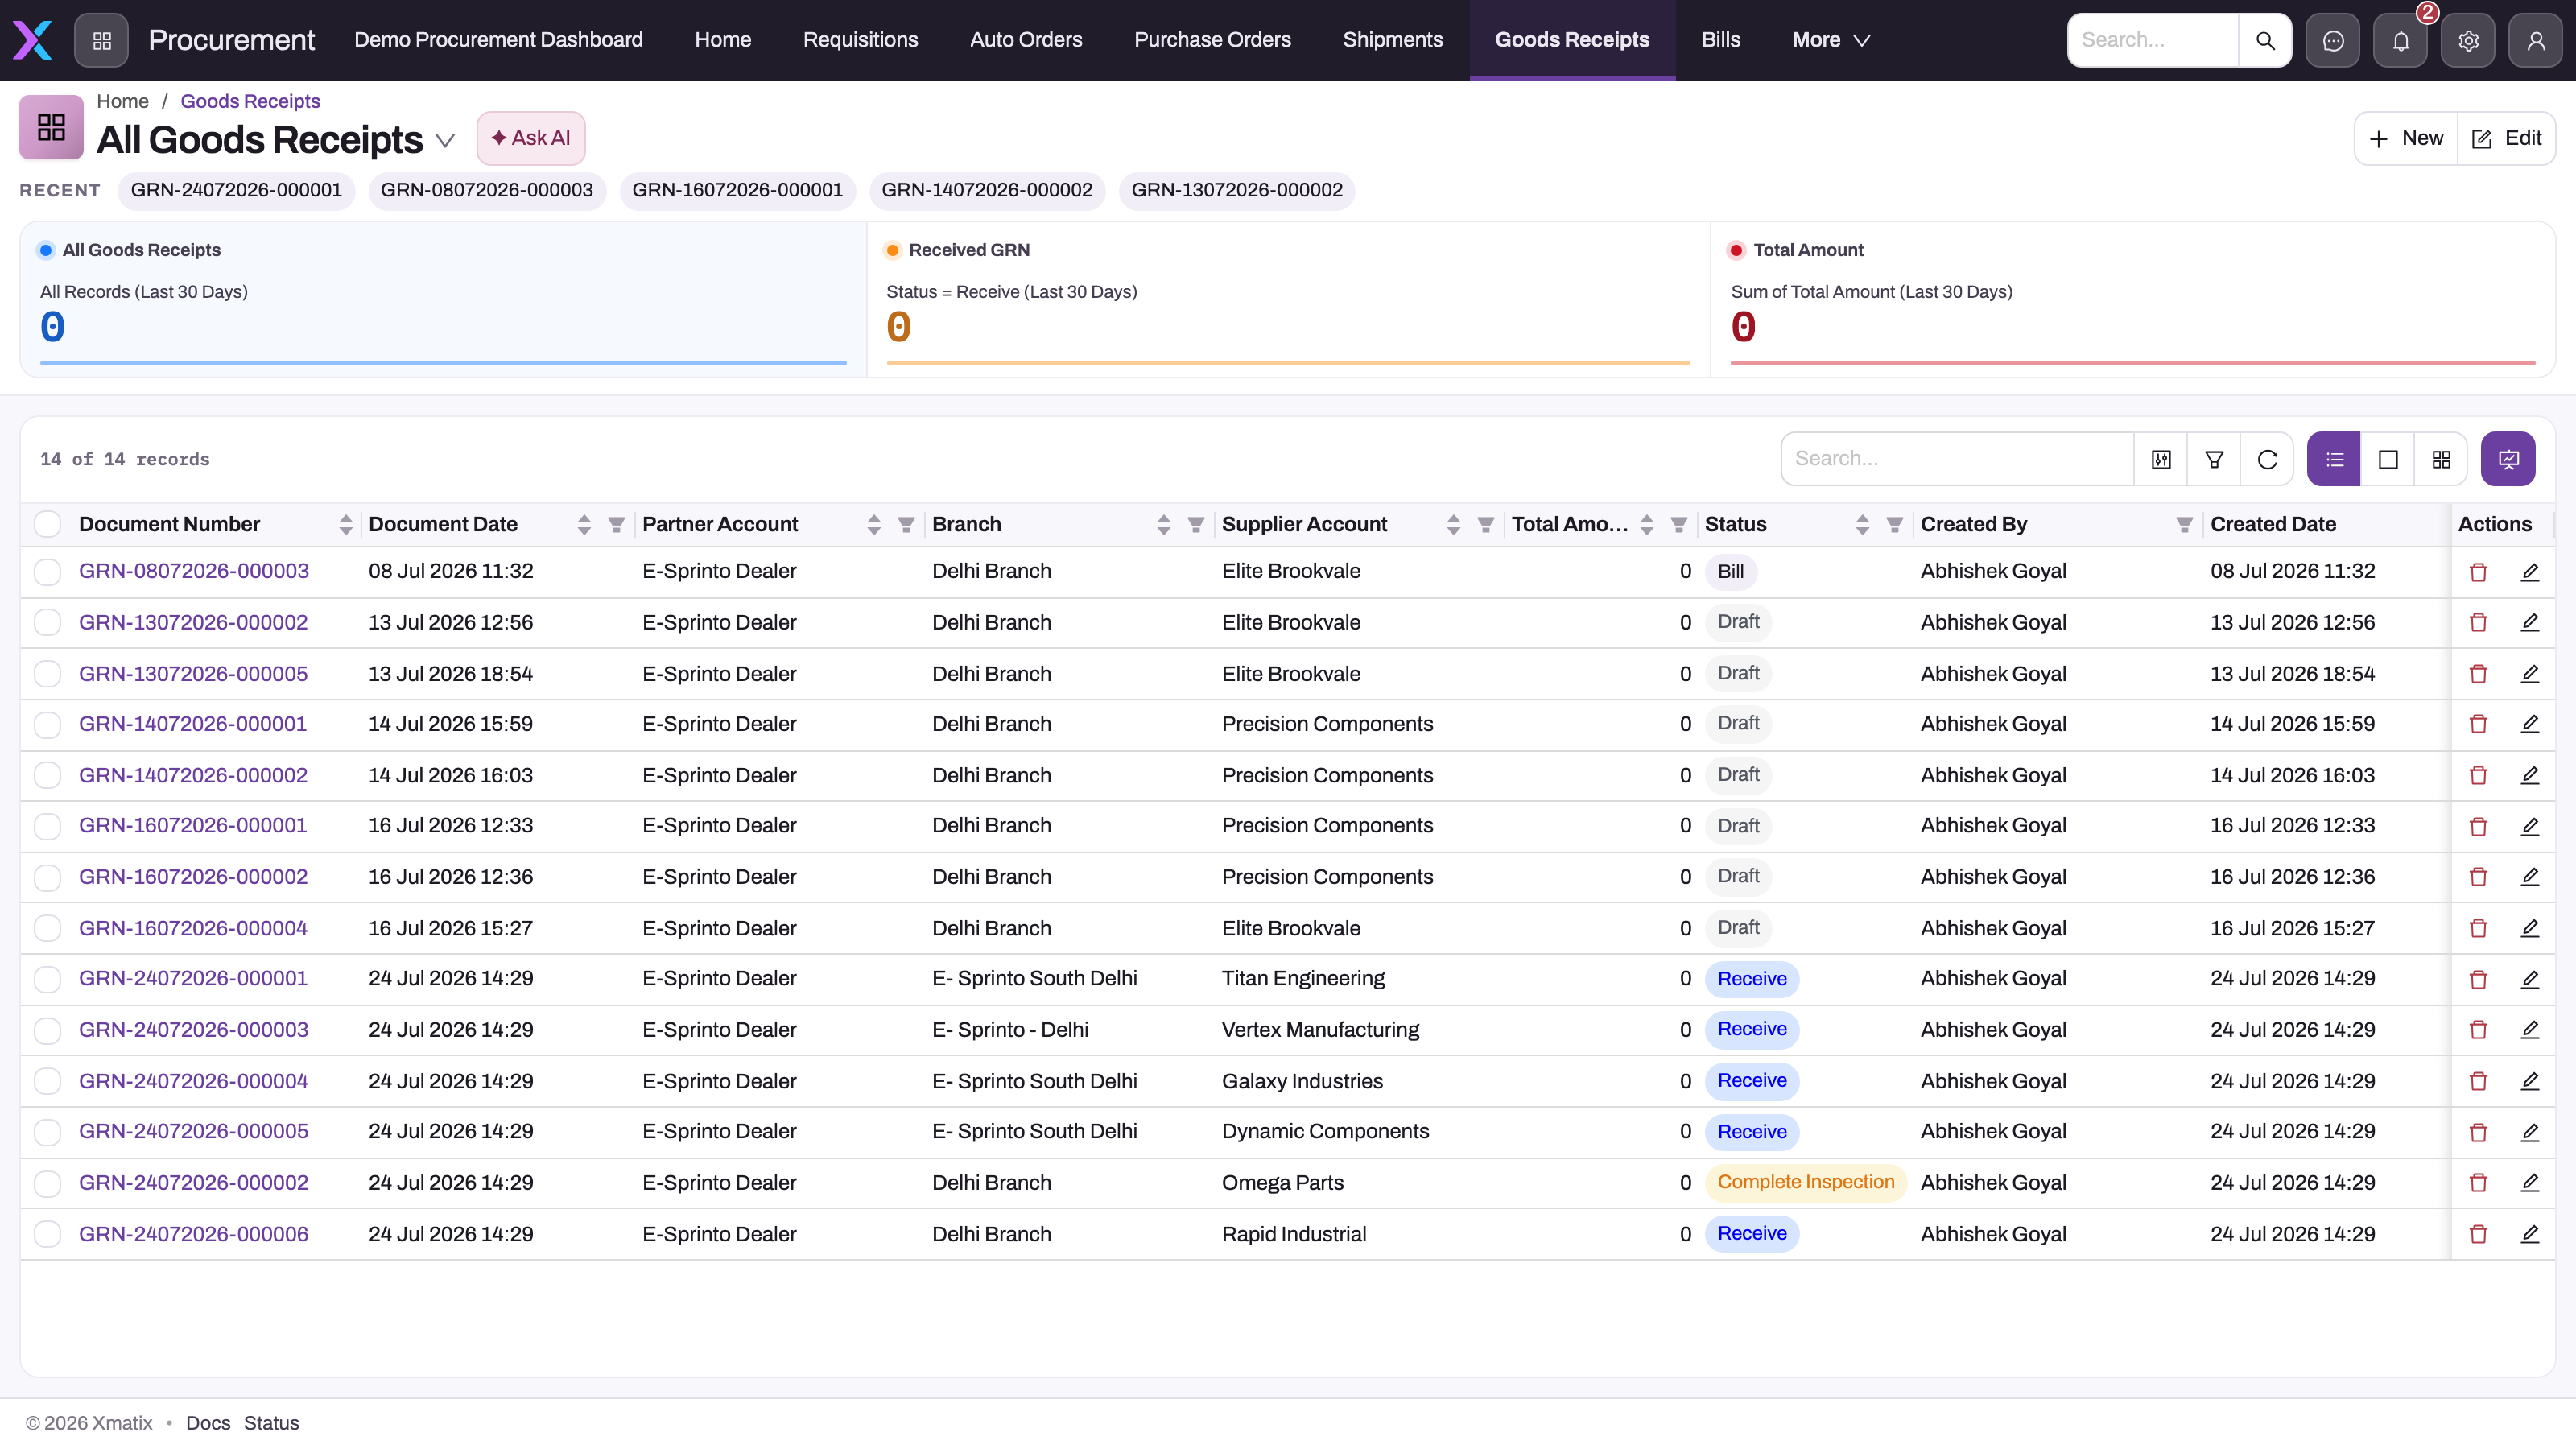Delete GRN-14072026-000001 row
2576x1449 pixels.
2478,724
